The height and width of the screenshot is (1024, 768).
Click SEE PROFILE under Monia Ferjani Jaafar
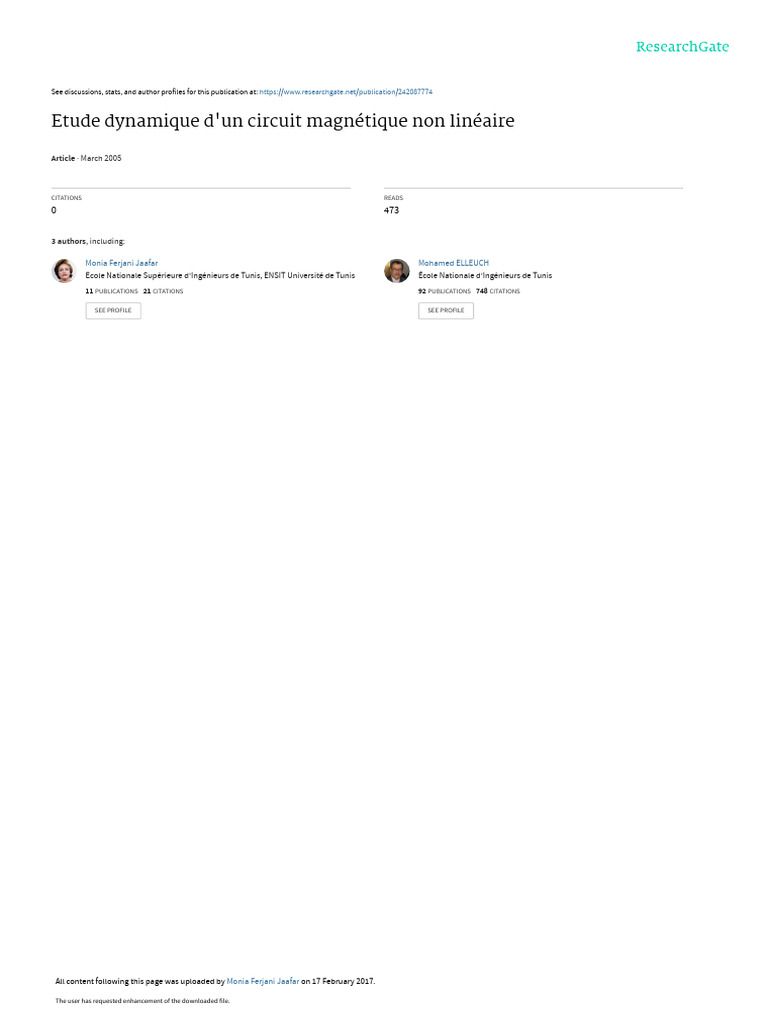113,310
